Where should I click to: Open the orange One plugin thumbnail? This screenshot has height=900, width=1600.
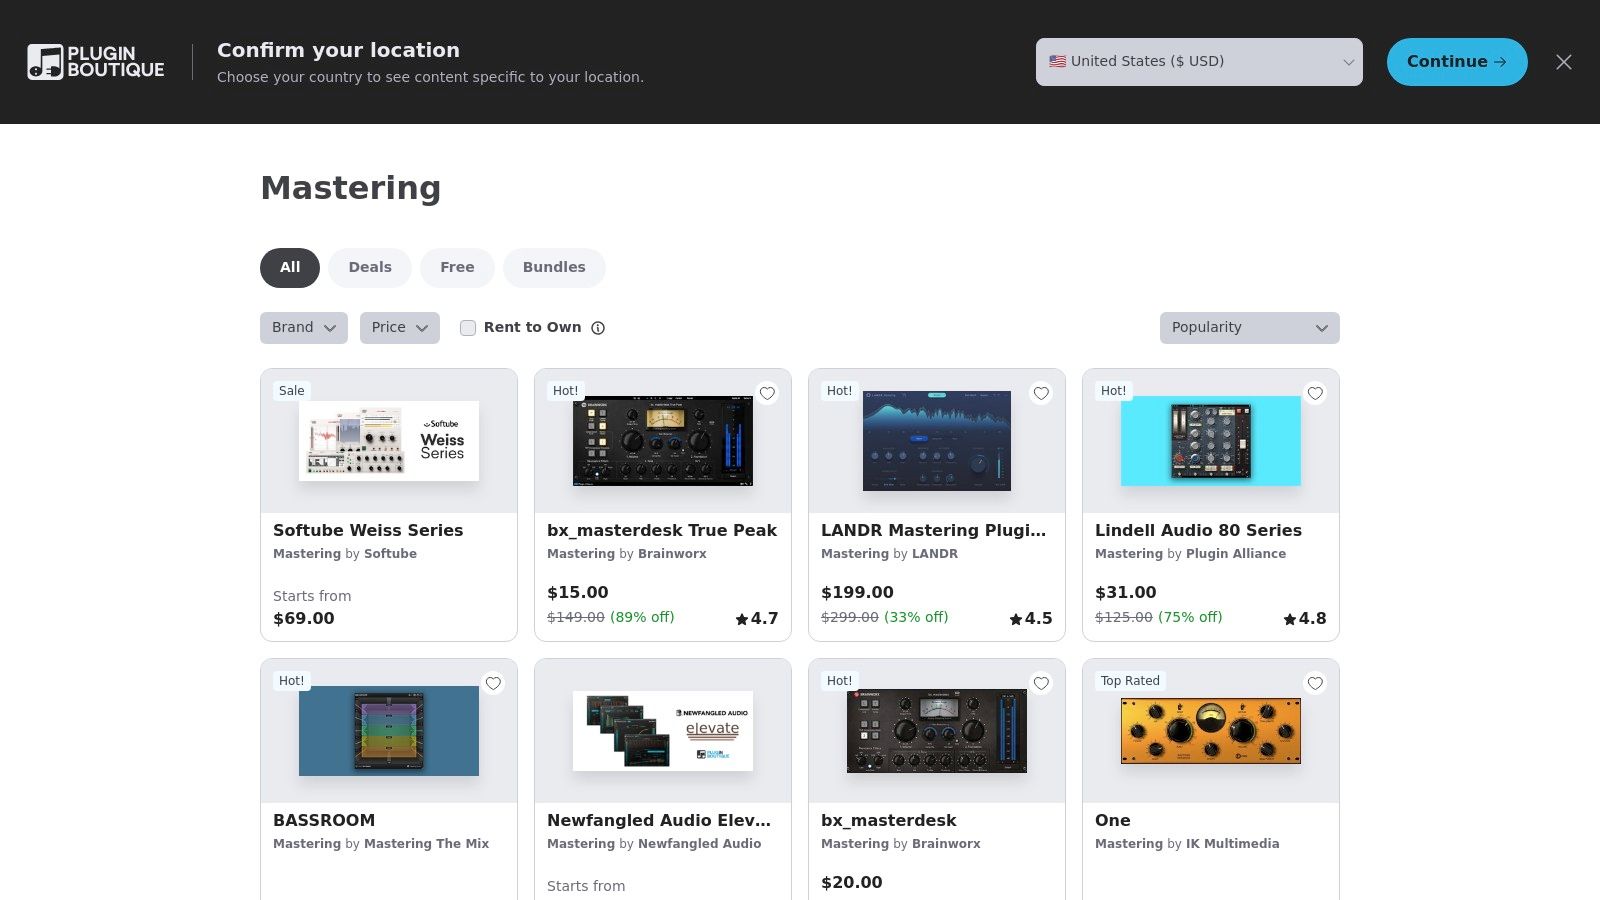(1211, 731)
